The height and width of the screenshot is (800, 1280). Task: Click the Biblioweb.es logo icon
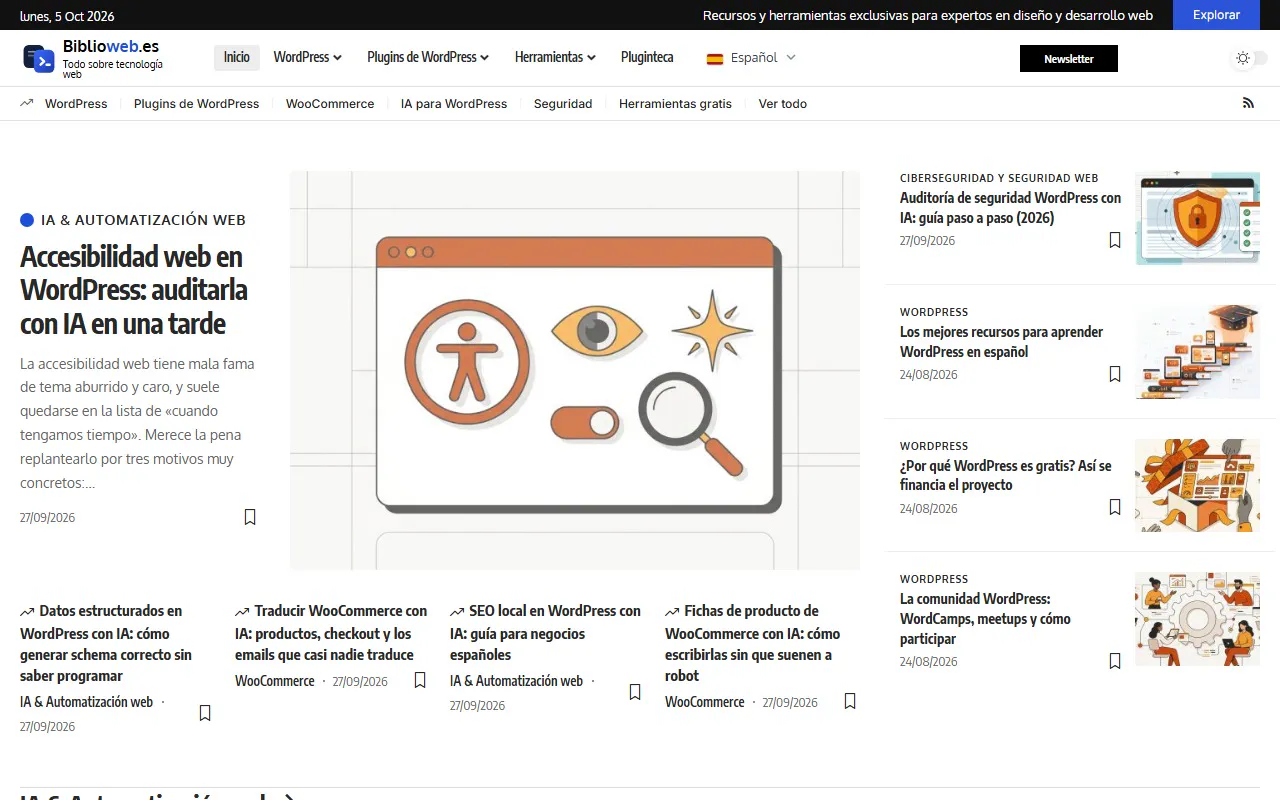pyautogui.click(x=38, y=59)
